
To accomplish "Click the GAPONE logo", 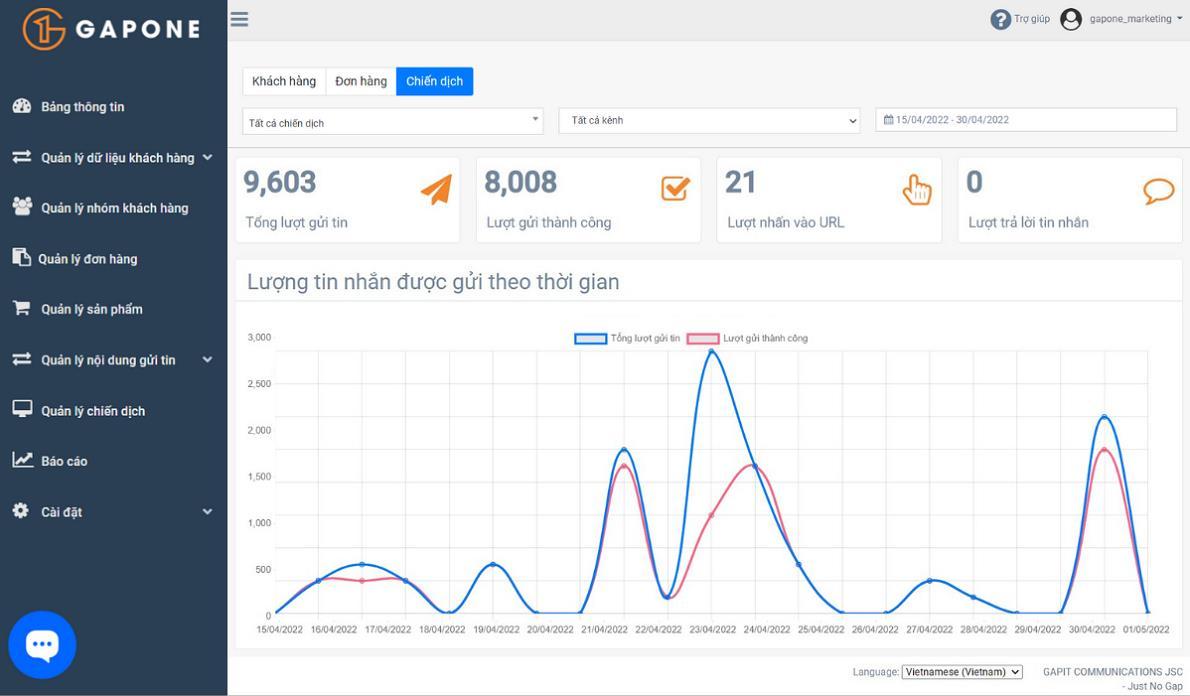I will [112, 29].
